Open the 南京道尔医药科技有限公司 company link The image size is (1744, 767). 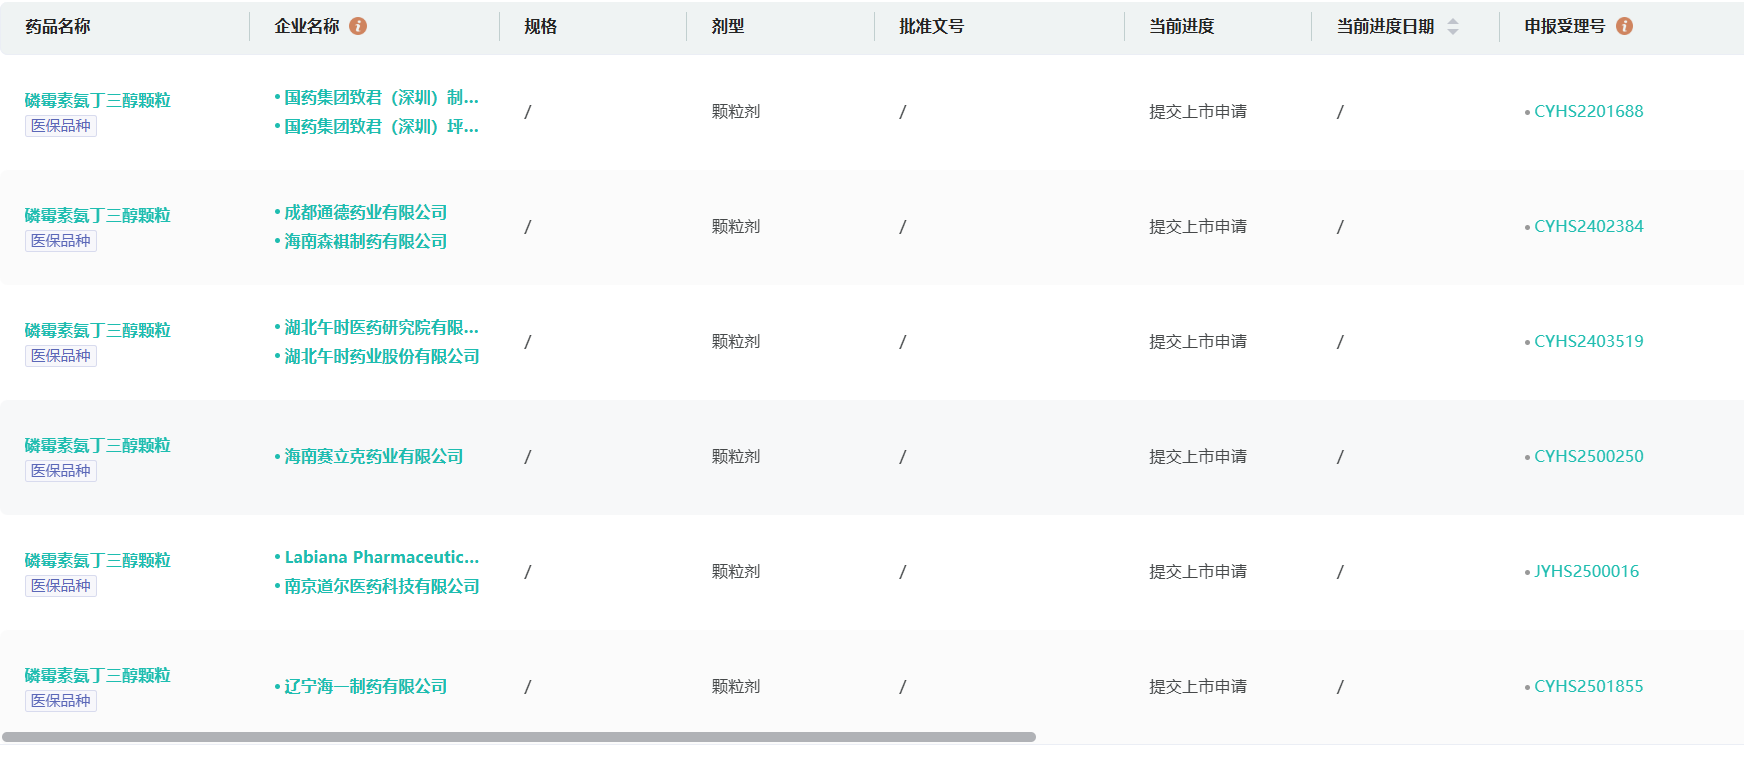381,587
